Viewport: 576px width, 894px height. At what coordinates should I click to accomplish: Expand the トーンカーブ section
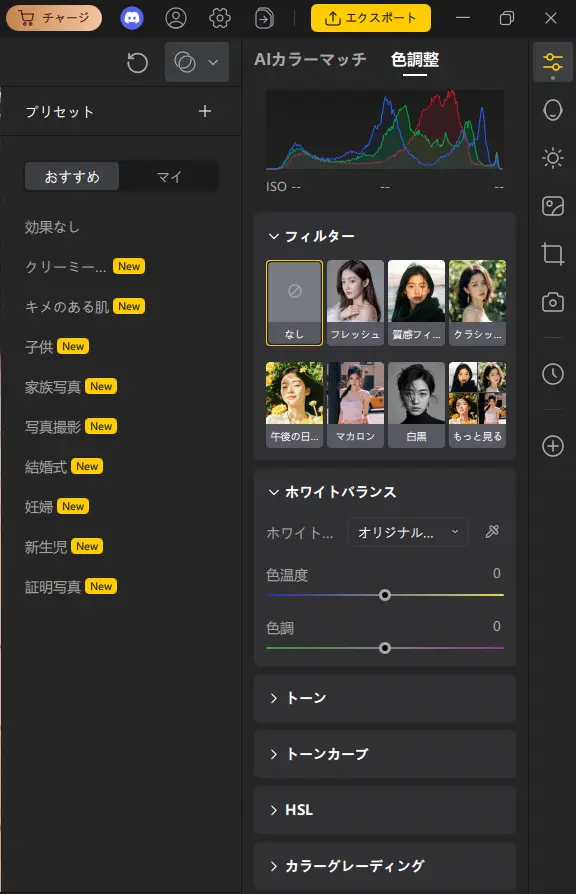point(385,754)
